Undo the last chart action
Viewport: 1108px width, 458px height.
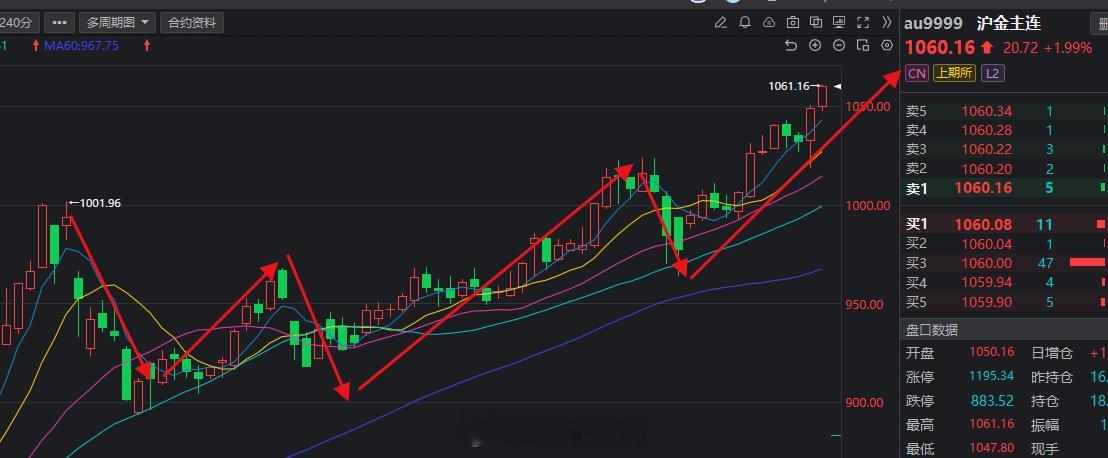[791, 46]
